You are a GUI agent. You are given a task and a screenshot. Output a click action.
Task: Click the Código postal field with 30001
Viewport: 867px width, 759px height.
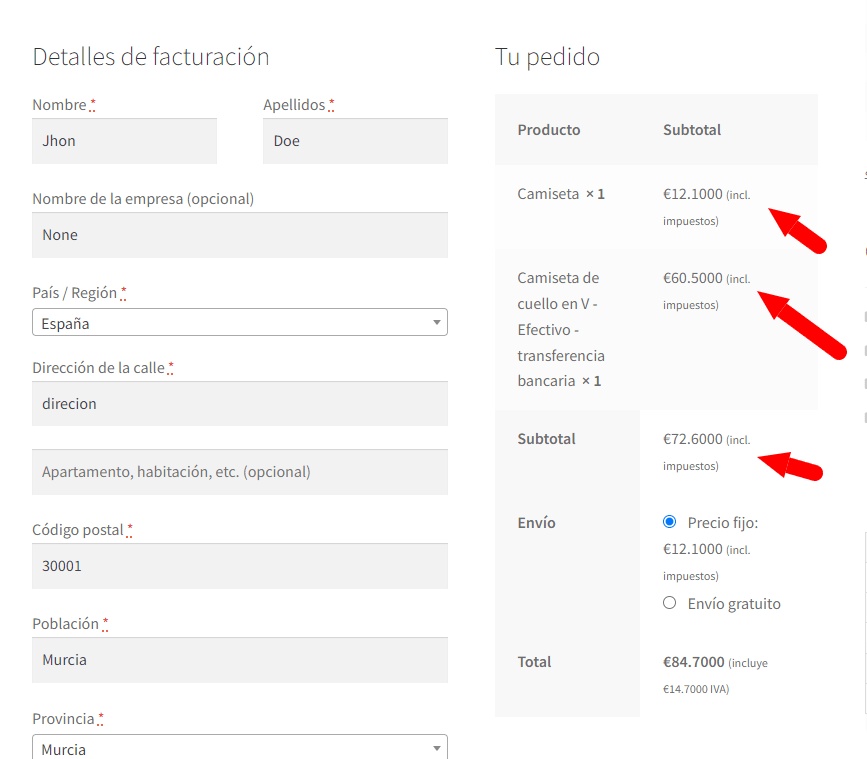pyautogui.click(x=240, y=566)
